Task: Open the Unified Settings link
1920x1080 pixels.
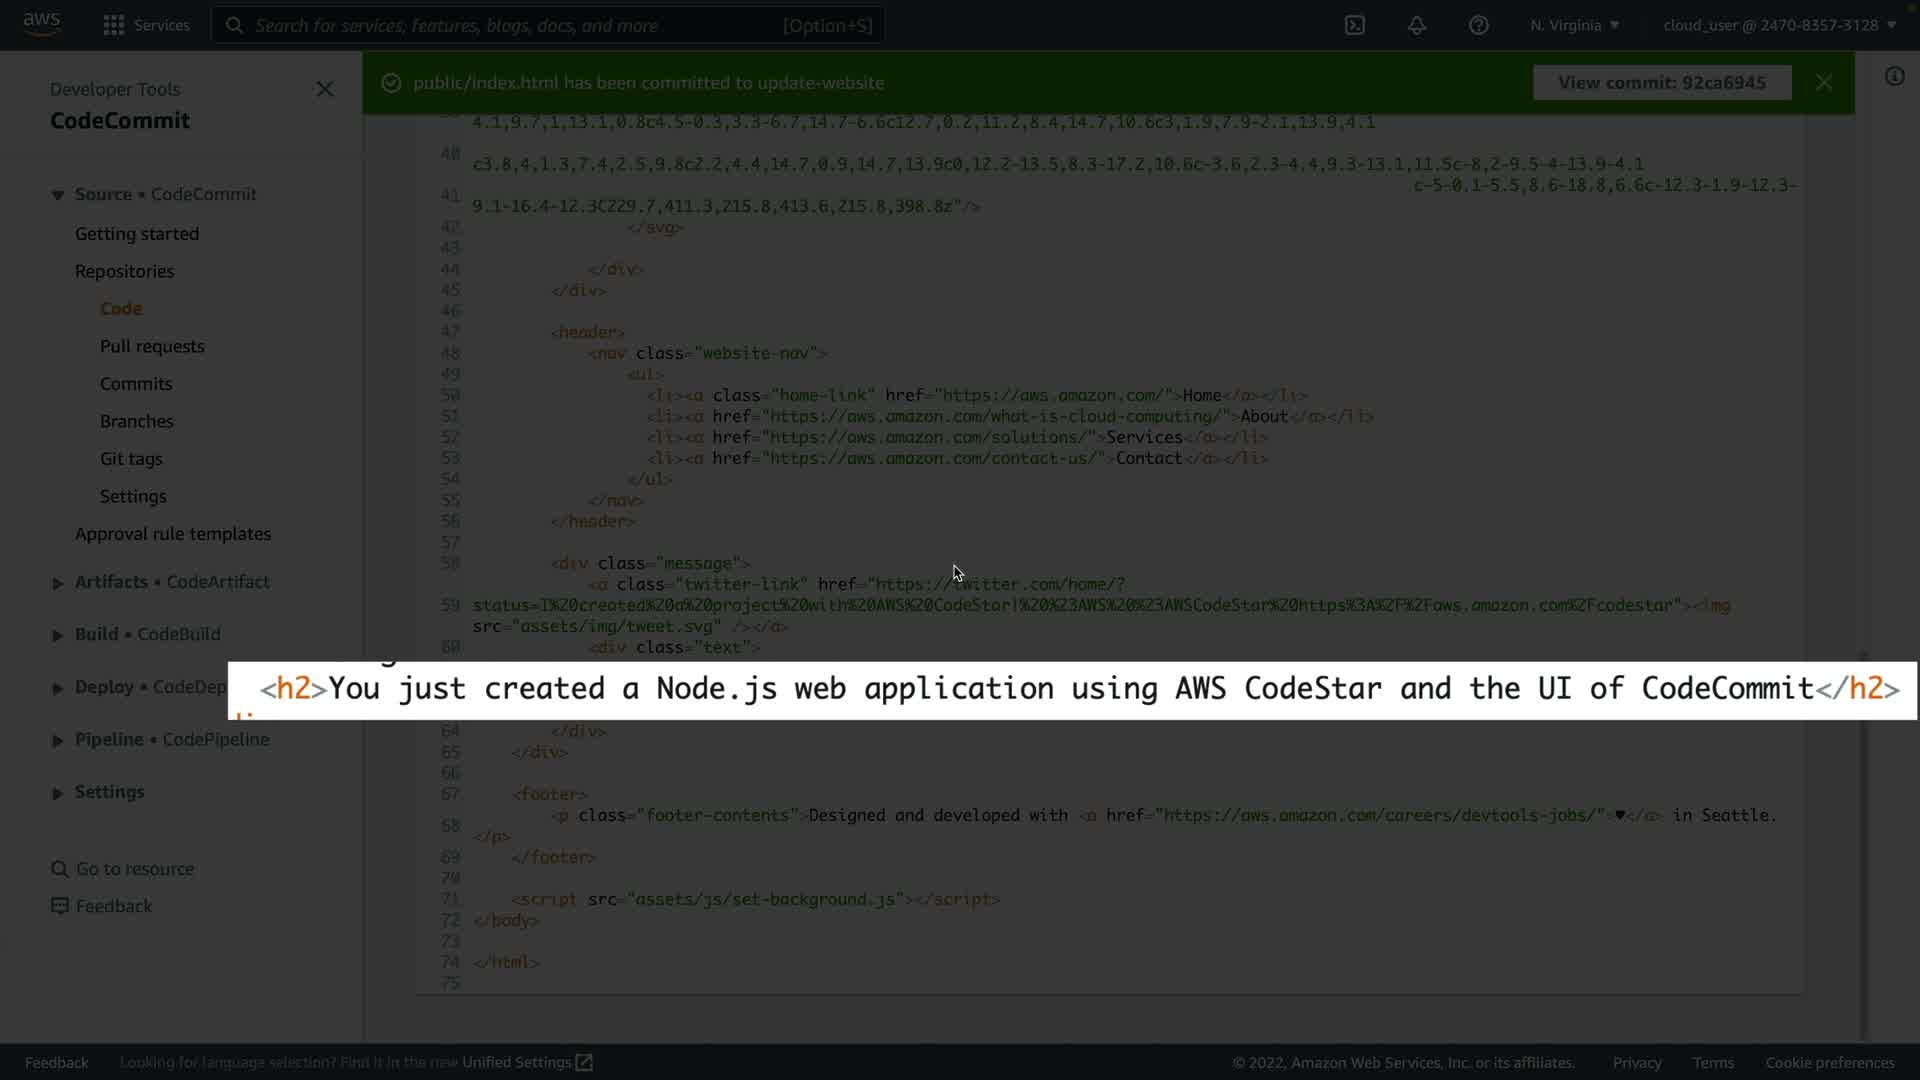Action: (527, 1062)
